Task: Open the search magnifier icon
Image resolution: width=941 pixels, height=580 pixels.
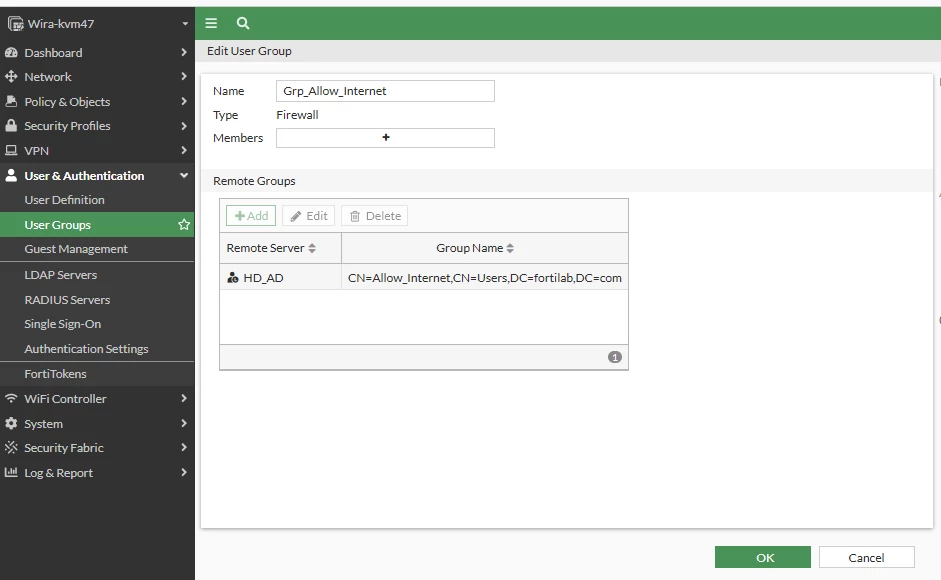Action: (243, 23)
